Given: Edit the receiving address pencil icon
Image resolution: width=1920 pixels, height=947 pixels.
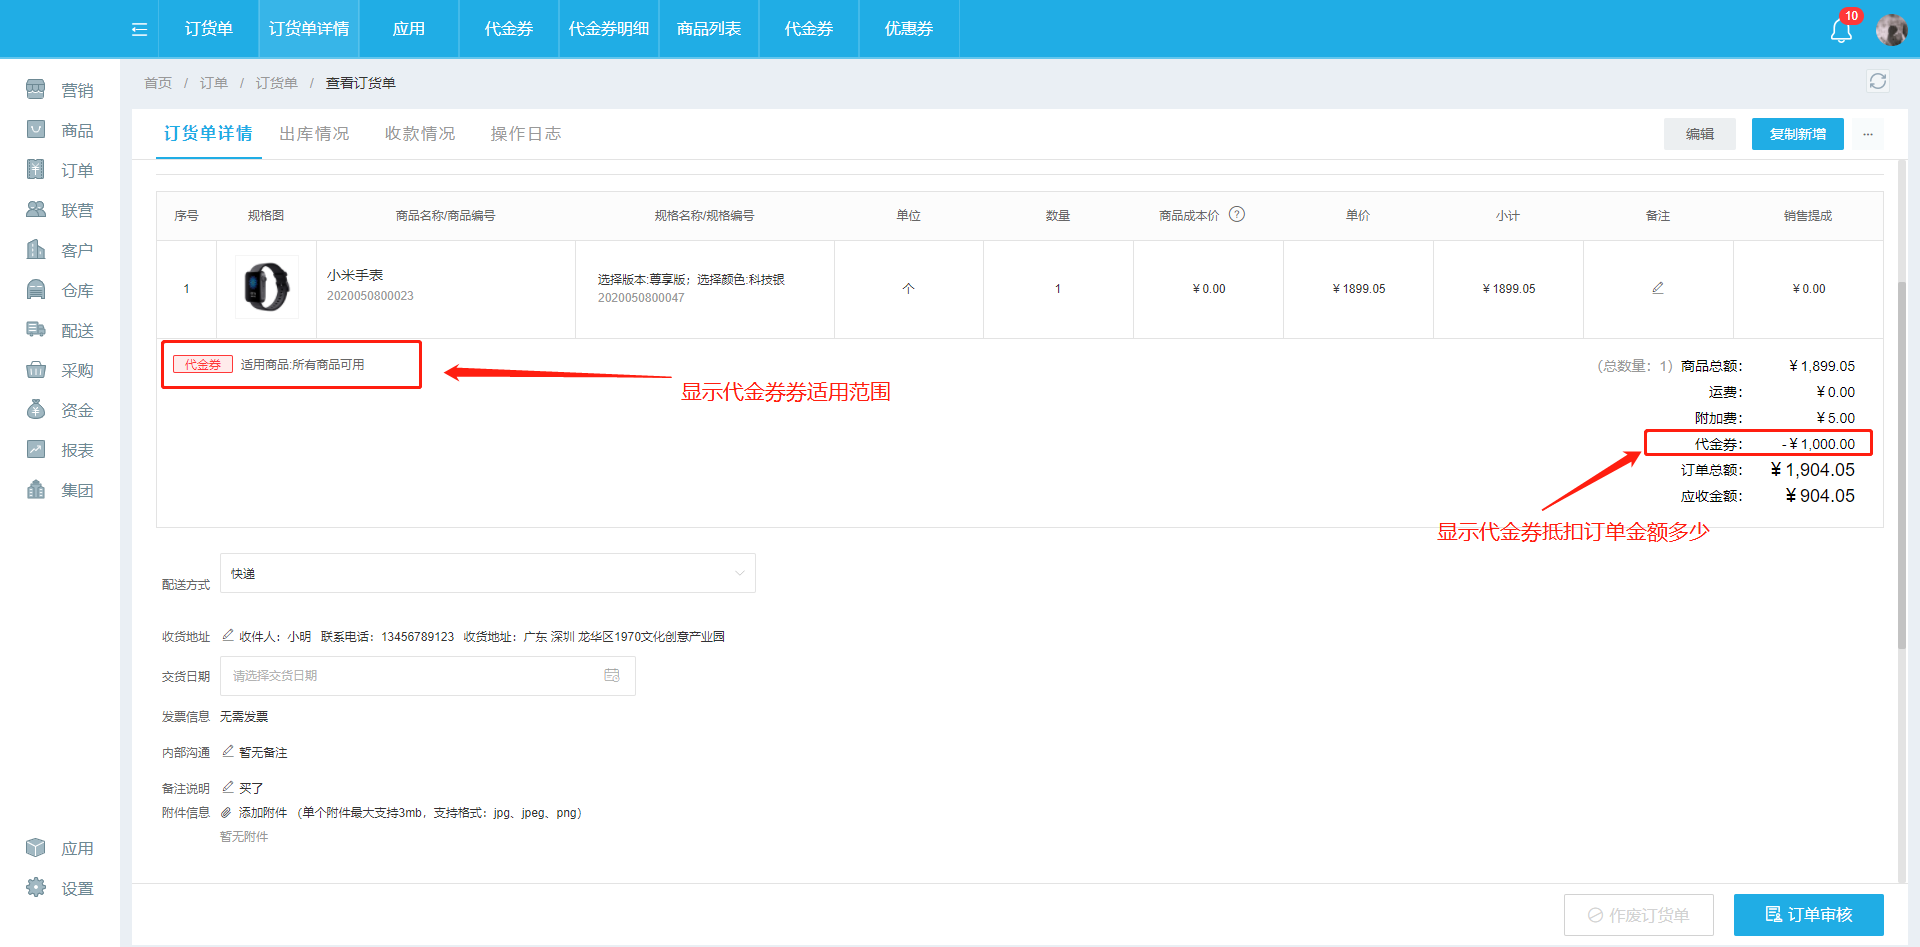Looking at the screenshot, I should (228, 635).
